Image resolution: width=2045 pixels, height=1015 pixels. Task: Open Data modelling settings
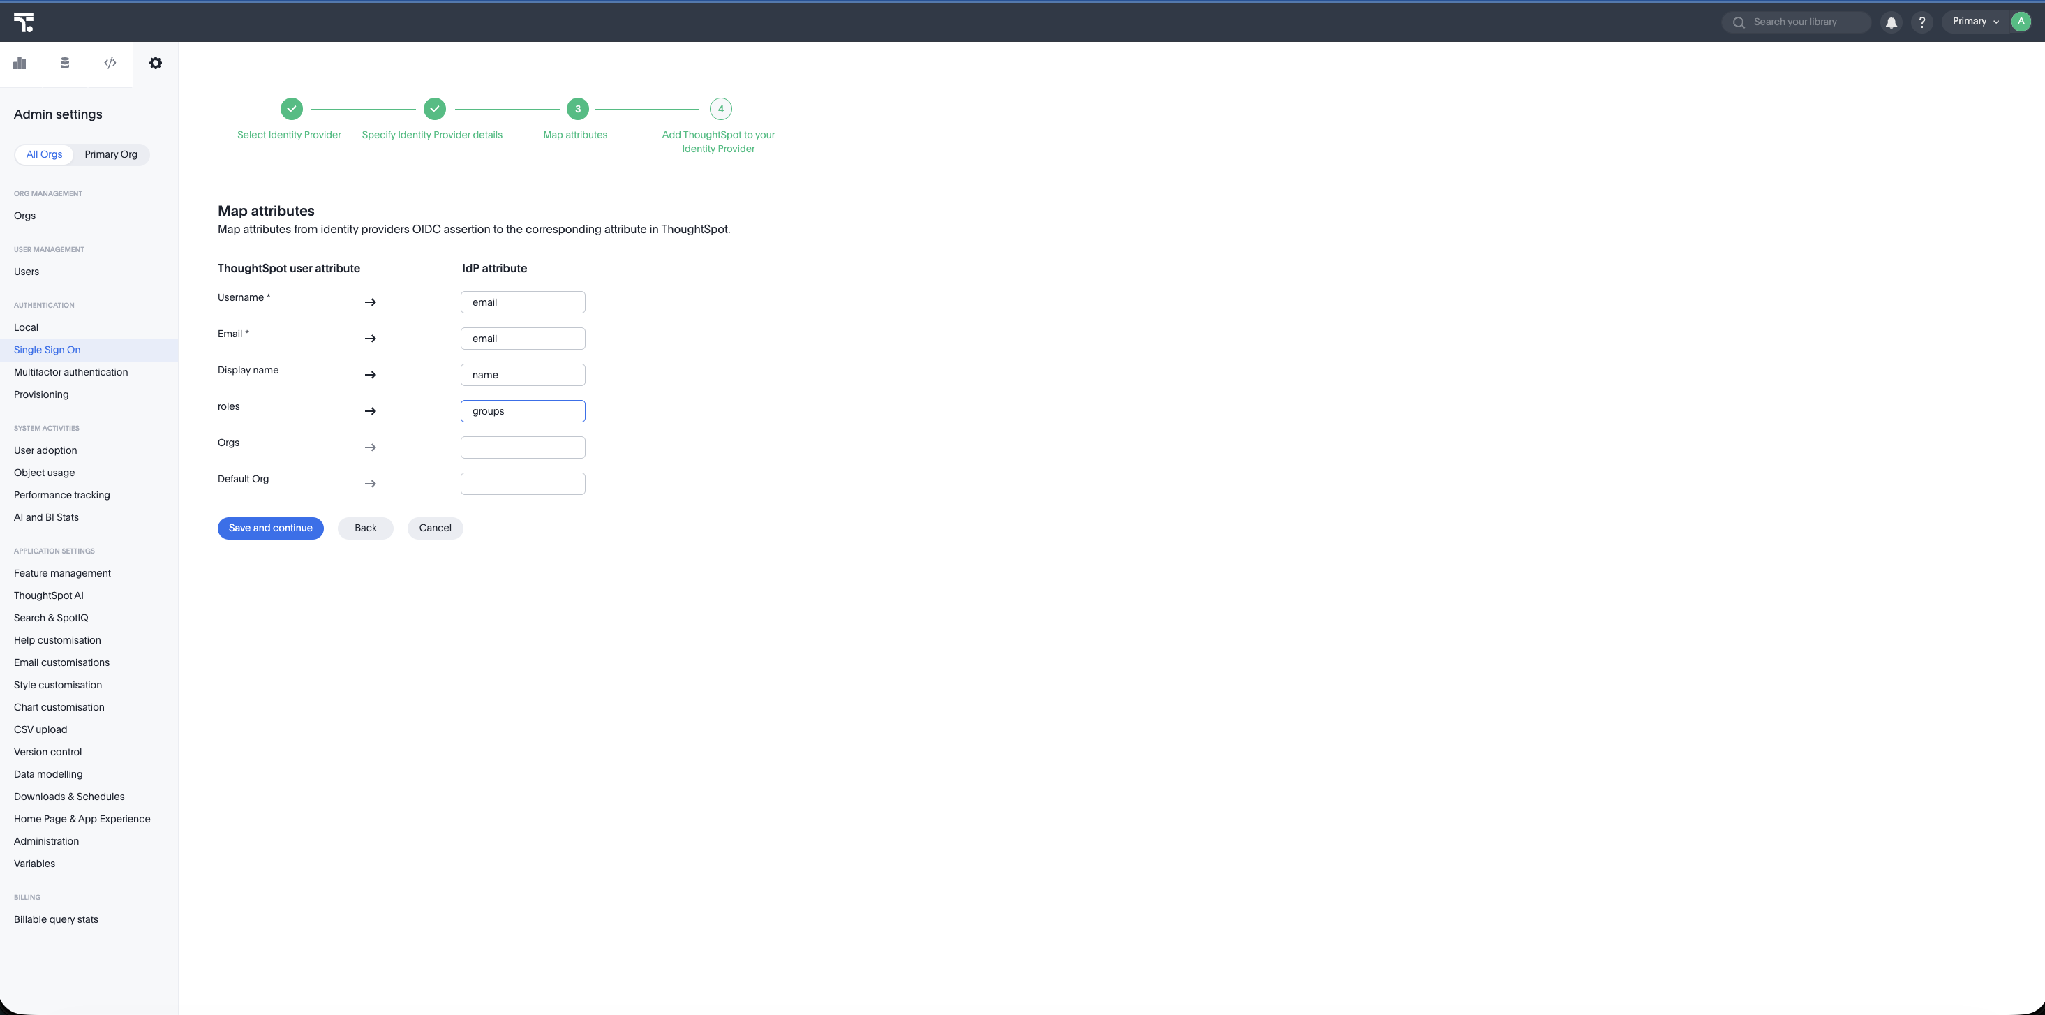tap(48, 775)
